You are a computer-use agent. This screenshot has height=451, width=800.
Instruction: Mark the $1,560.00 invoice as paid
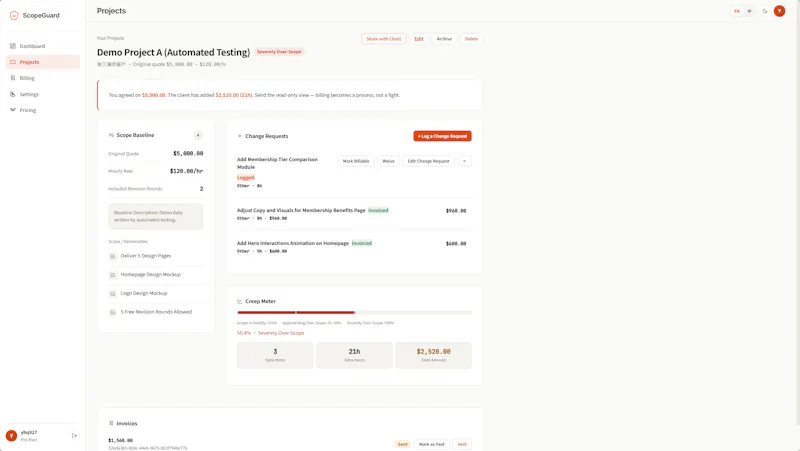click(x=432, y=444)
